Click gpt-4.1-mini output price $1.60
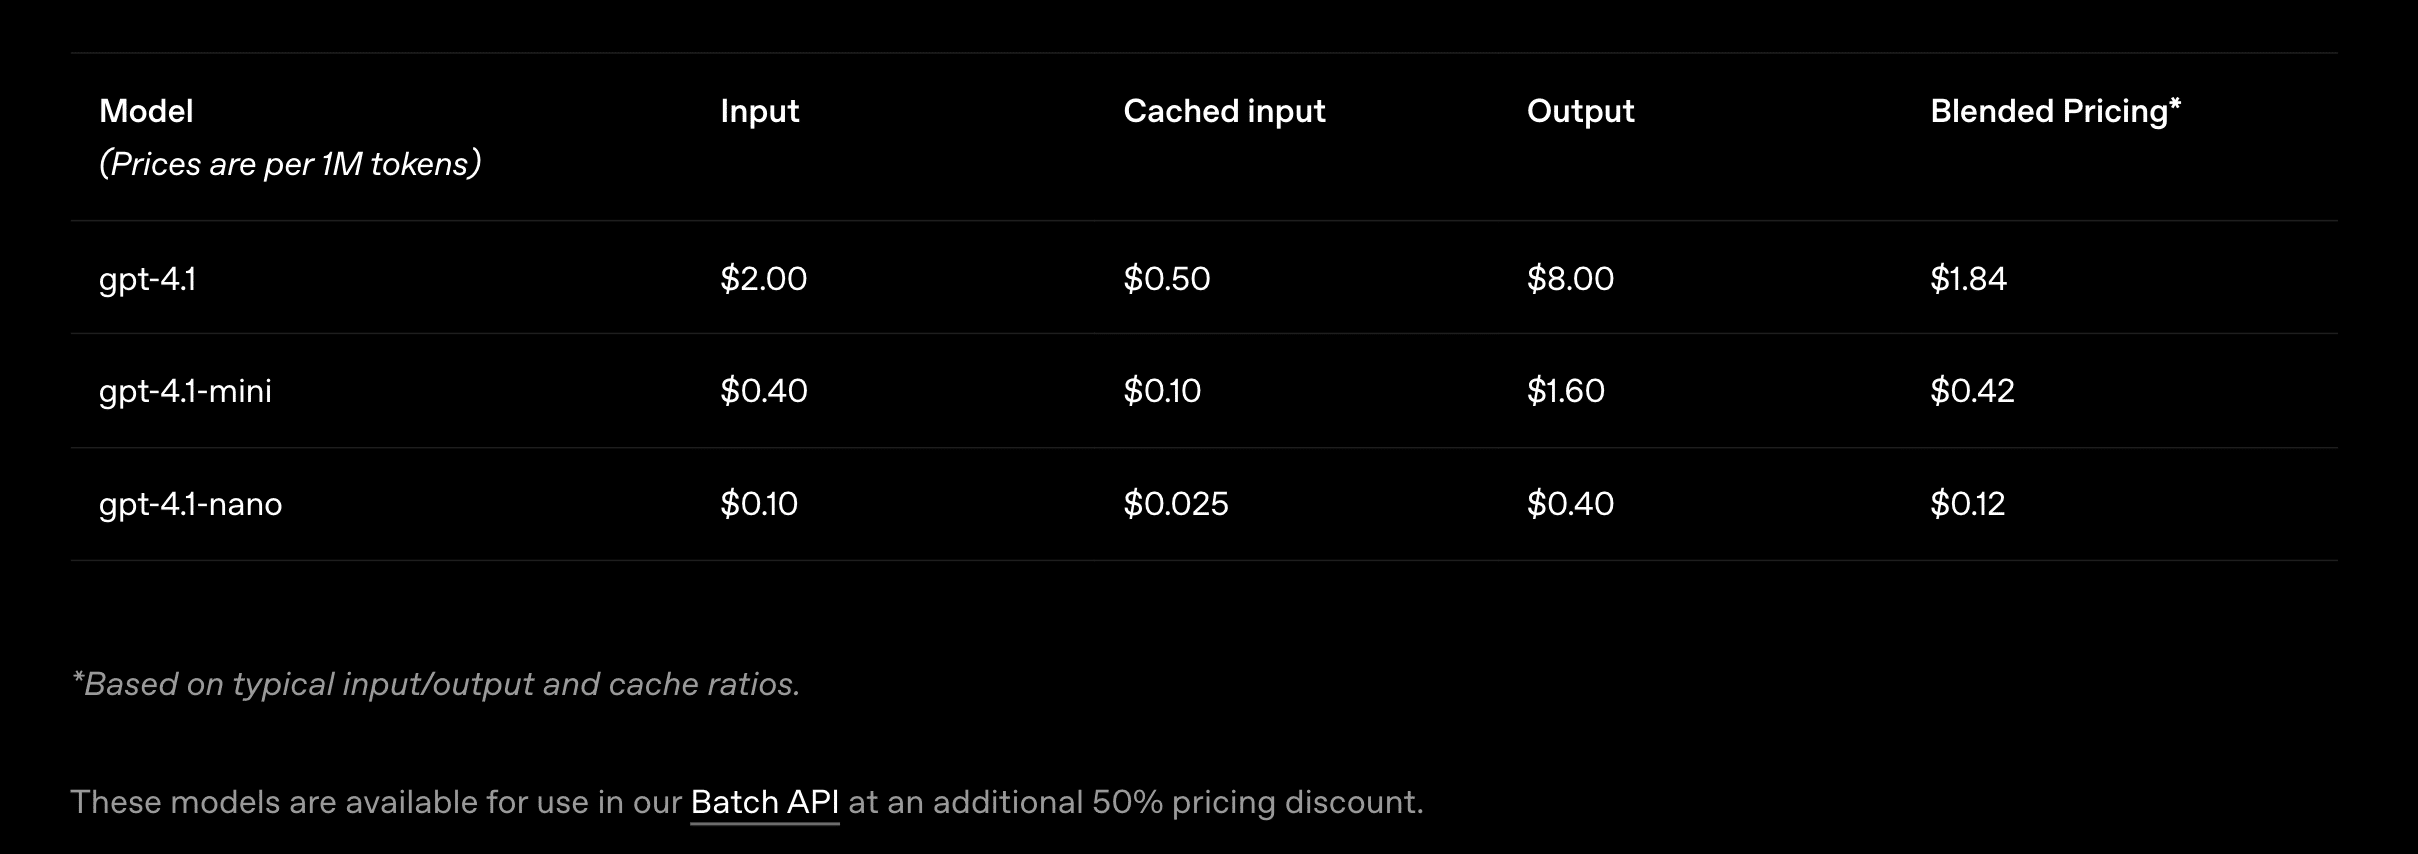2418x854 pixels. 1565,390
